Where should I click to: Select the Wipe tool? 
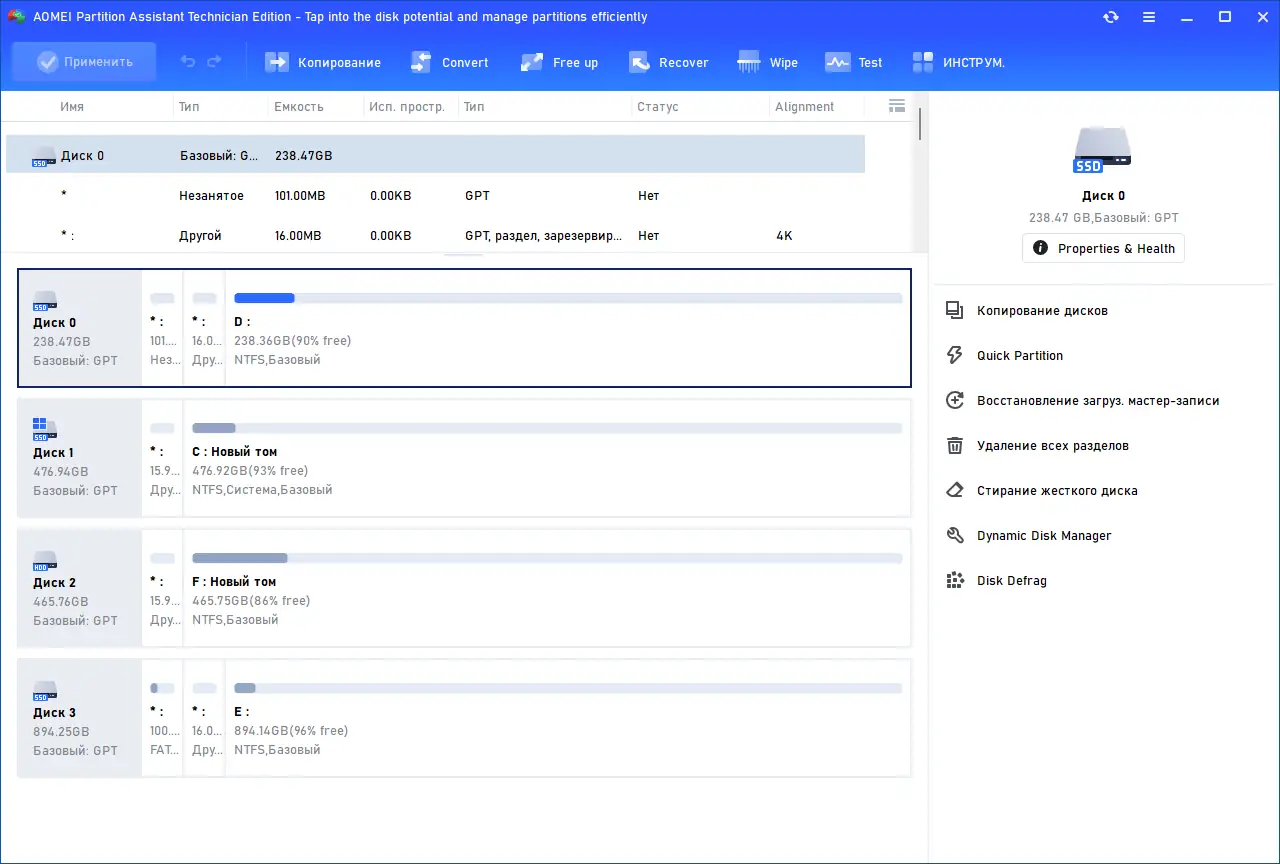(768, 62)
